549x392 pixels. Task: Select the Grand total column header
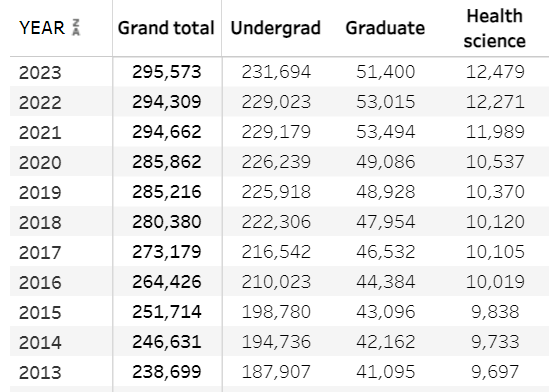pos(166,28)
